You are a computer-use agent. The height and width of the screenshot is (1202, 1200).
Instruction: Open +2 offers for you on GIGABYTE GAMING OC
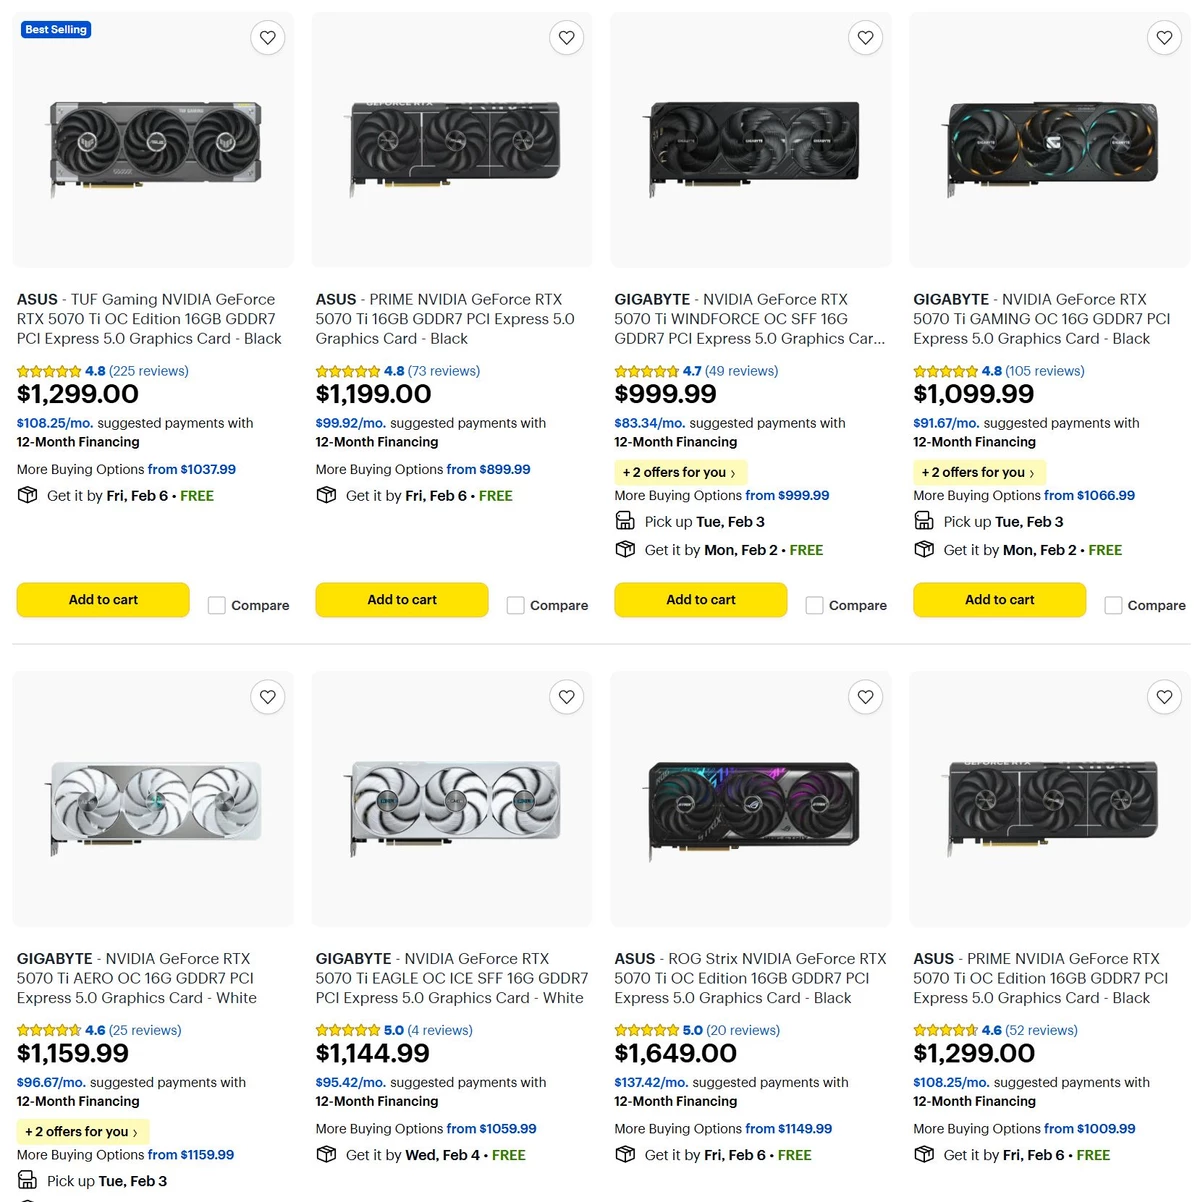[x=978, y=471]
